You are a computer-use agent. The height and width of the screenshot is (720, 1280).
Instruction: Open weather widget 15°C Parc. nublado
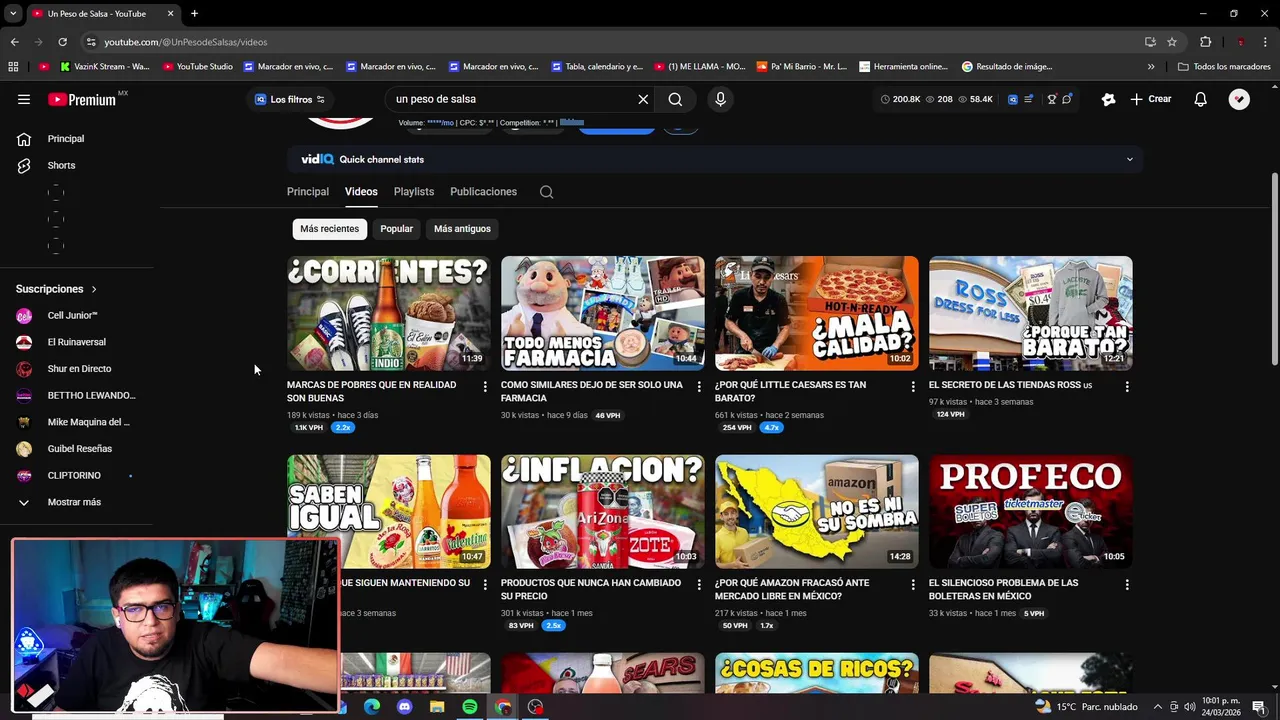(1087, 707)
